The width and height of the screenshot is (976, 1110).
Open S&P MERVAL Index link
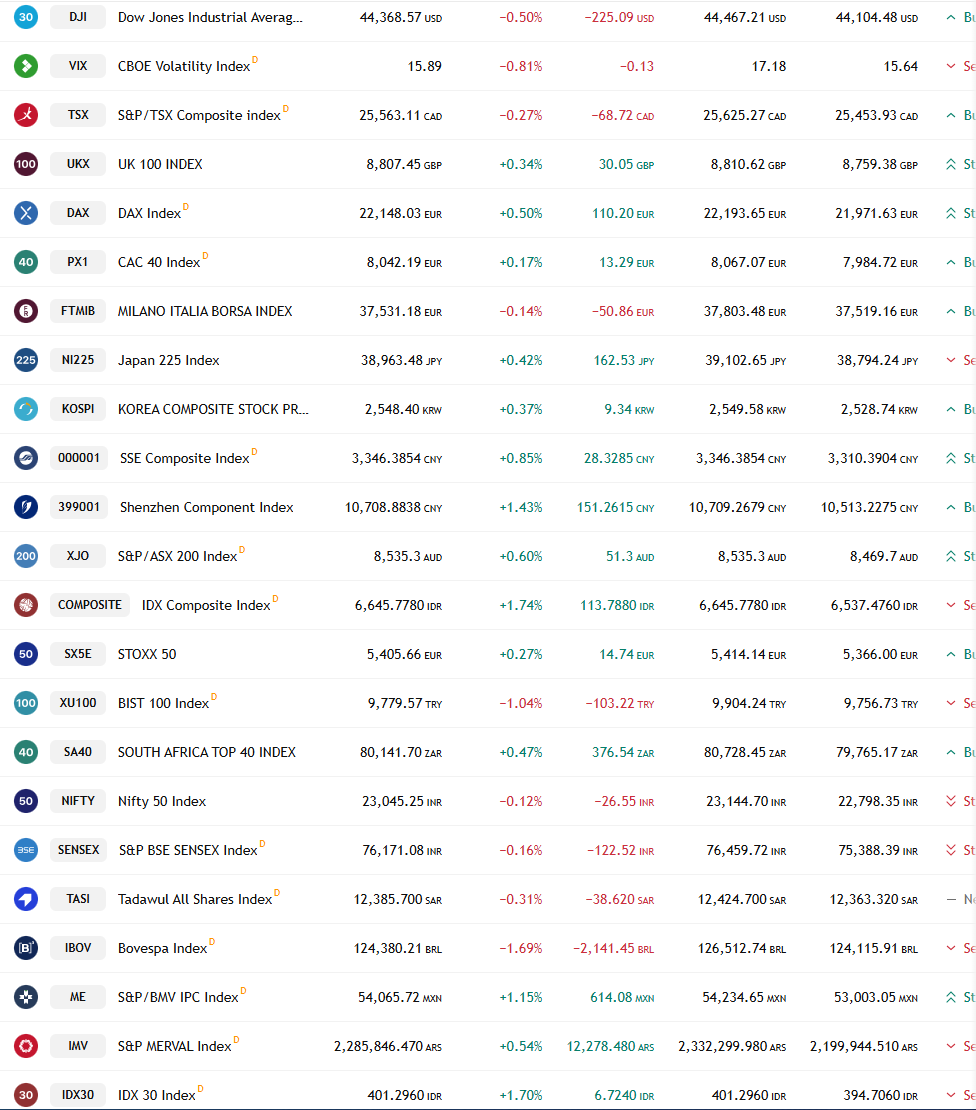pos(175,1046)
